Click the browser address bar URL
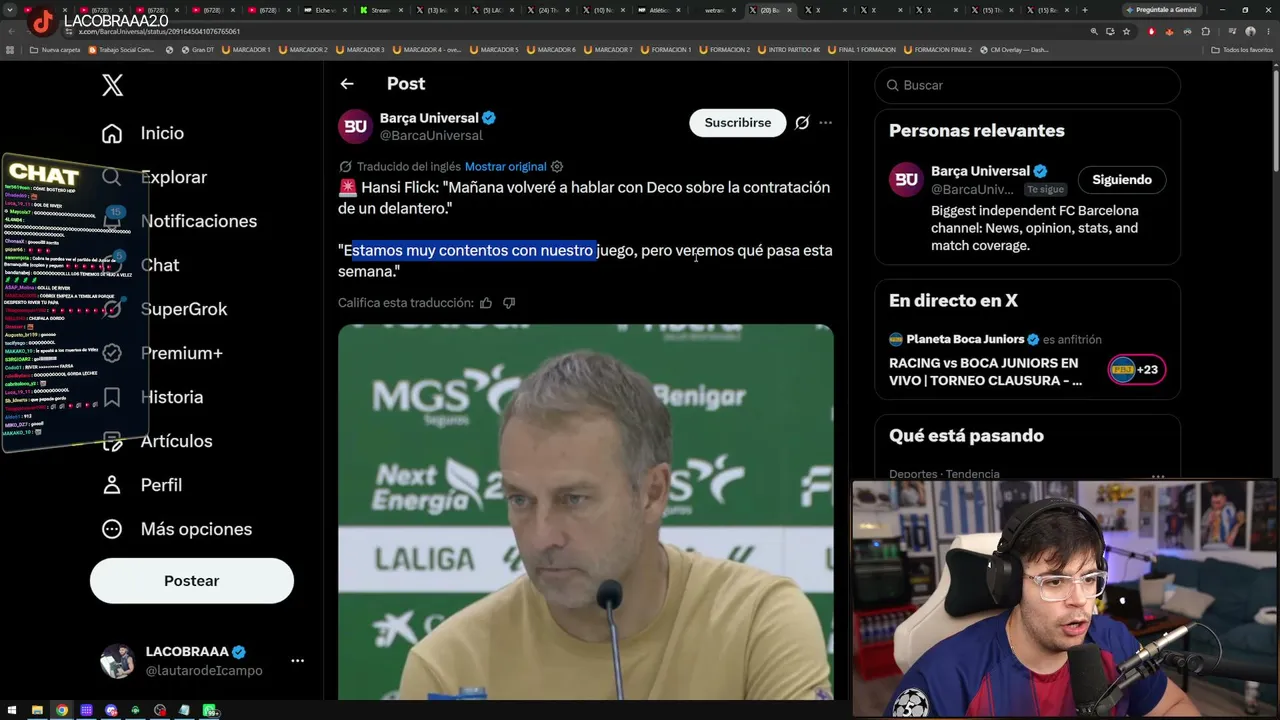 [x=160, y=31]
